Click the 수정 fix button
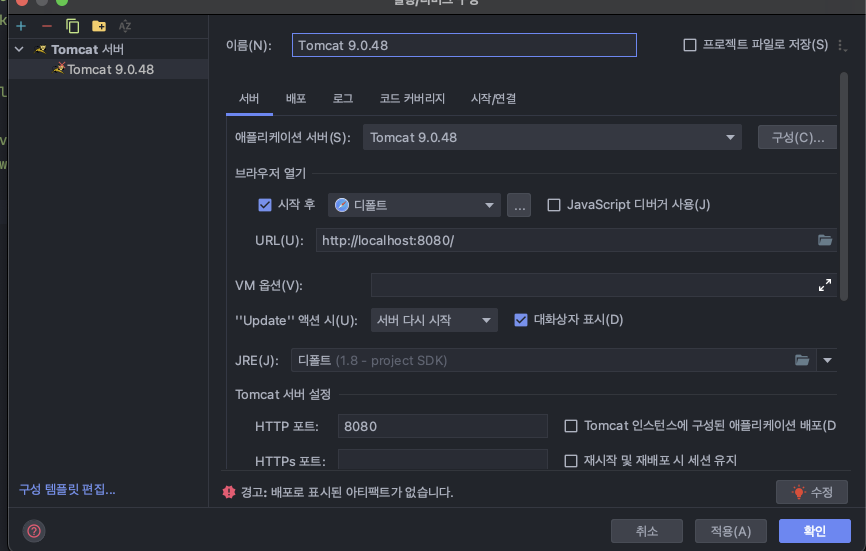The image size is (866, 551). 811,492
